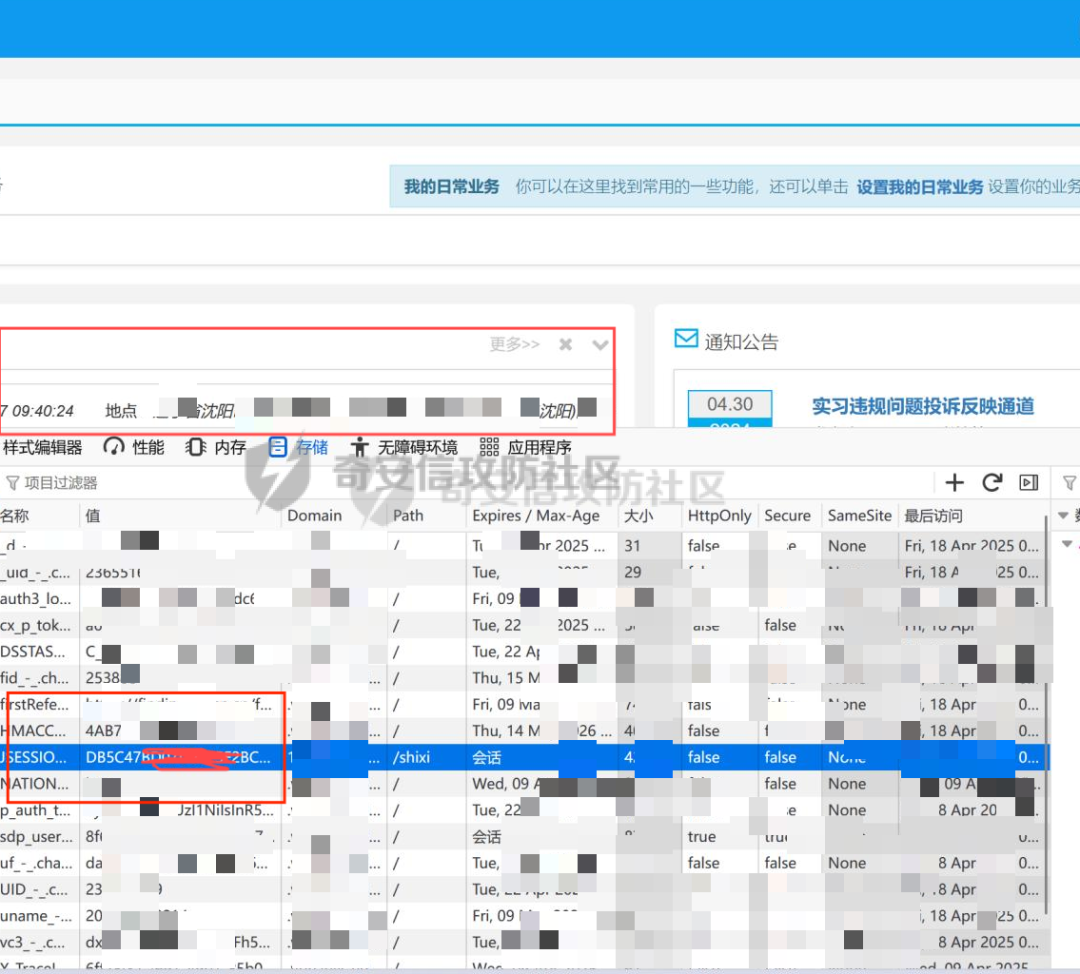Expand the right pane disclosure triangle
This screenshot has height=974, width=1080.
pos(1067,543)
